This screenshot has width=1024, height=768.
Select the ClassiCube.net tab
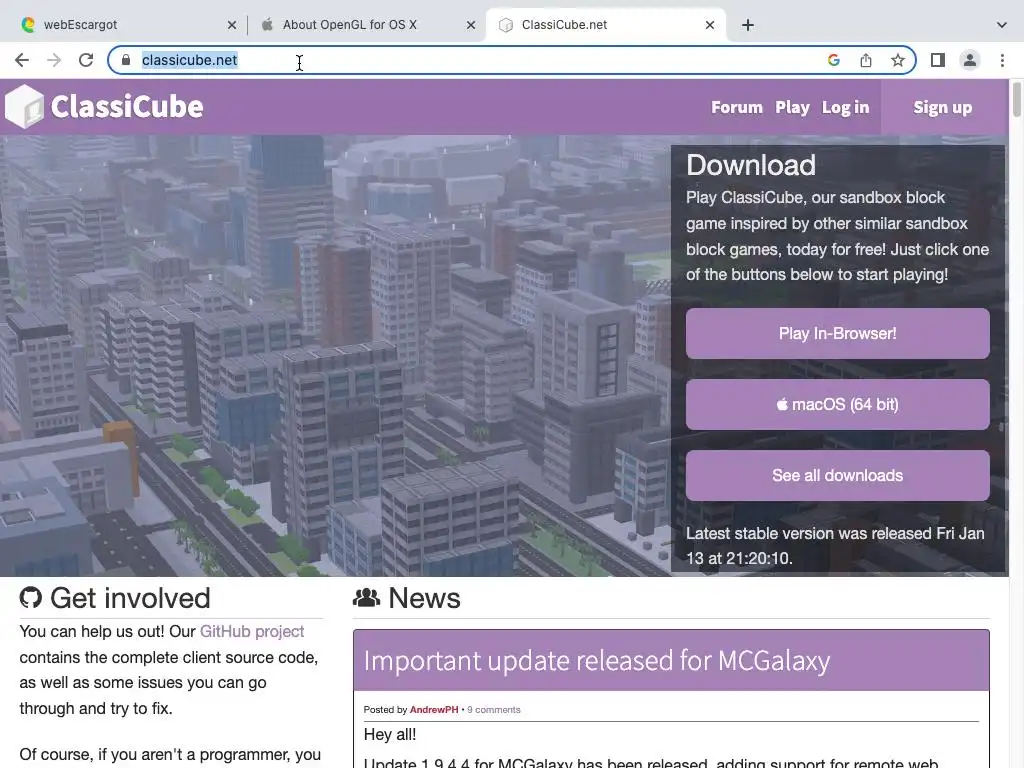coord(605,25)
